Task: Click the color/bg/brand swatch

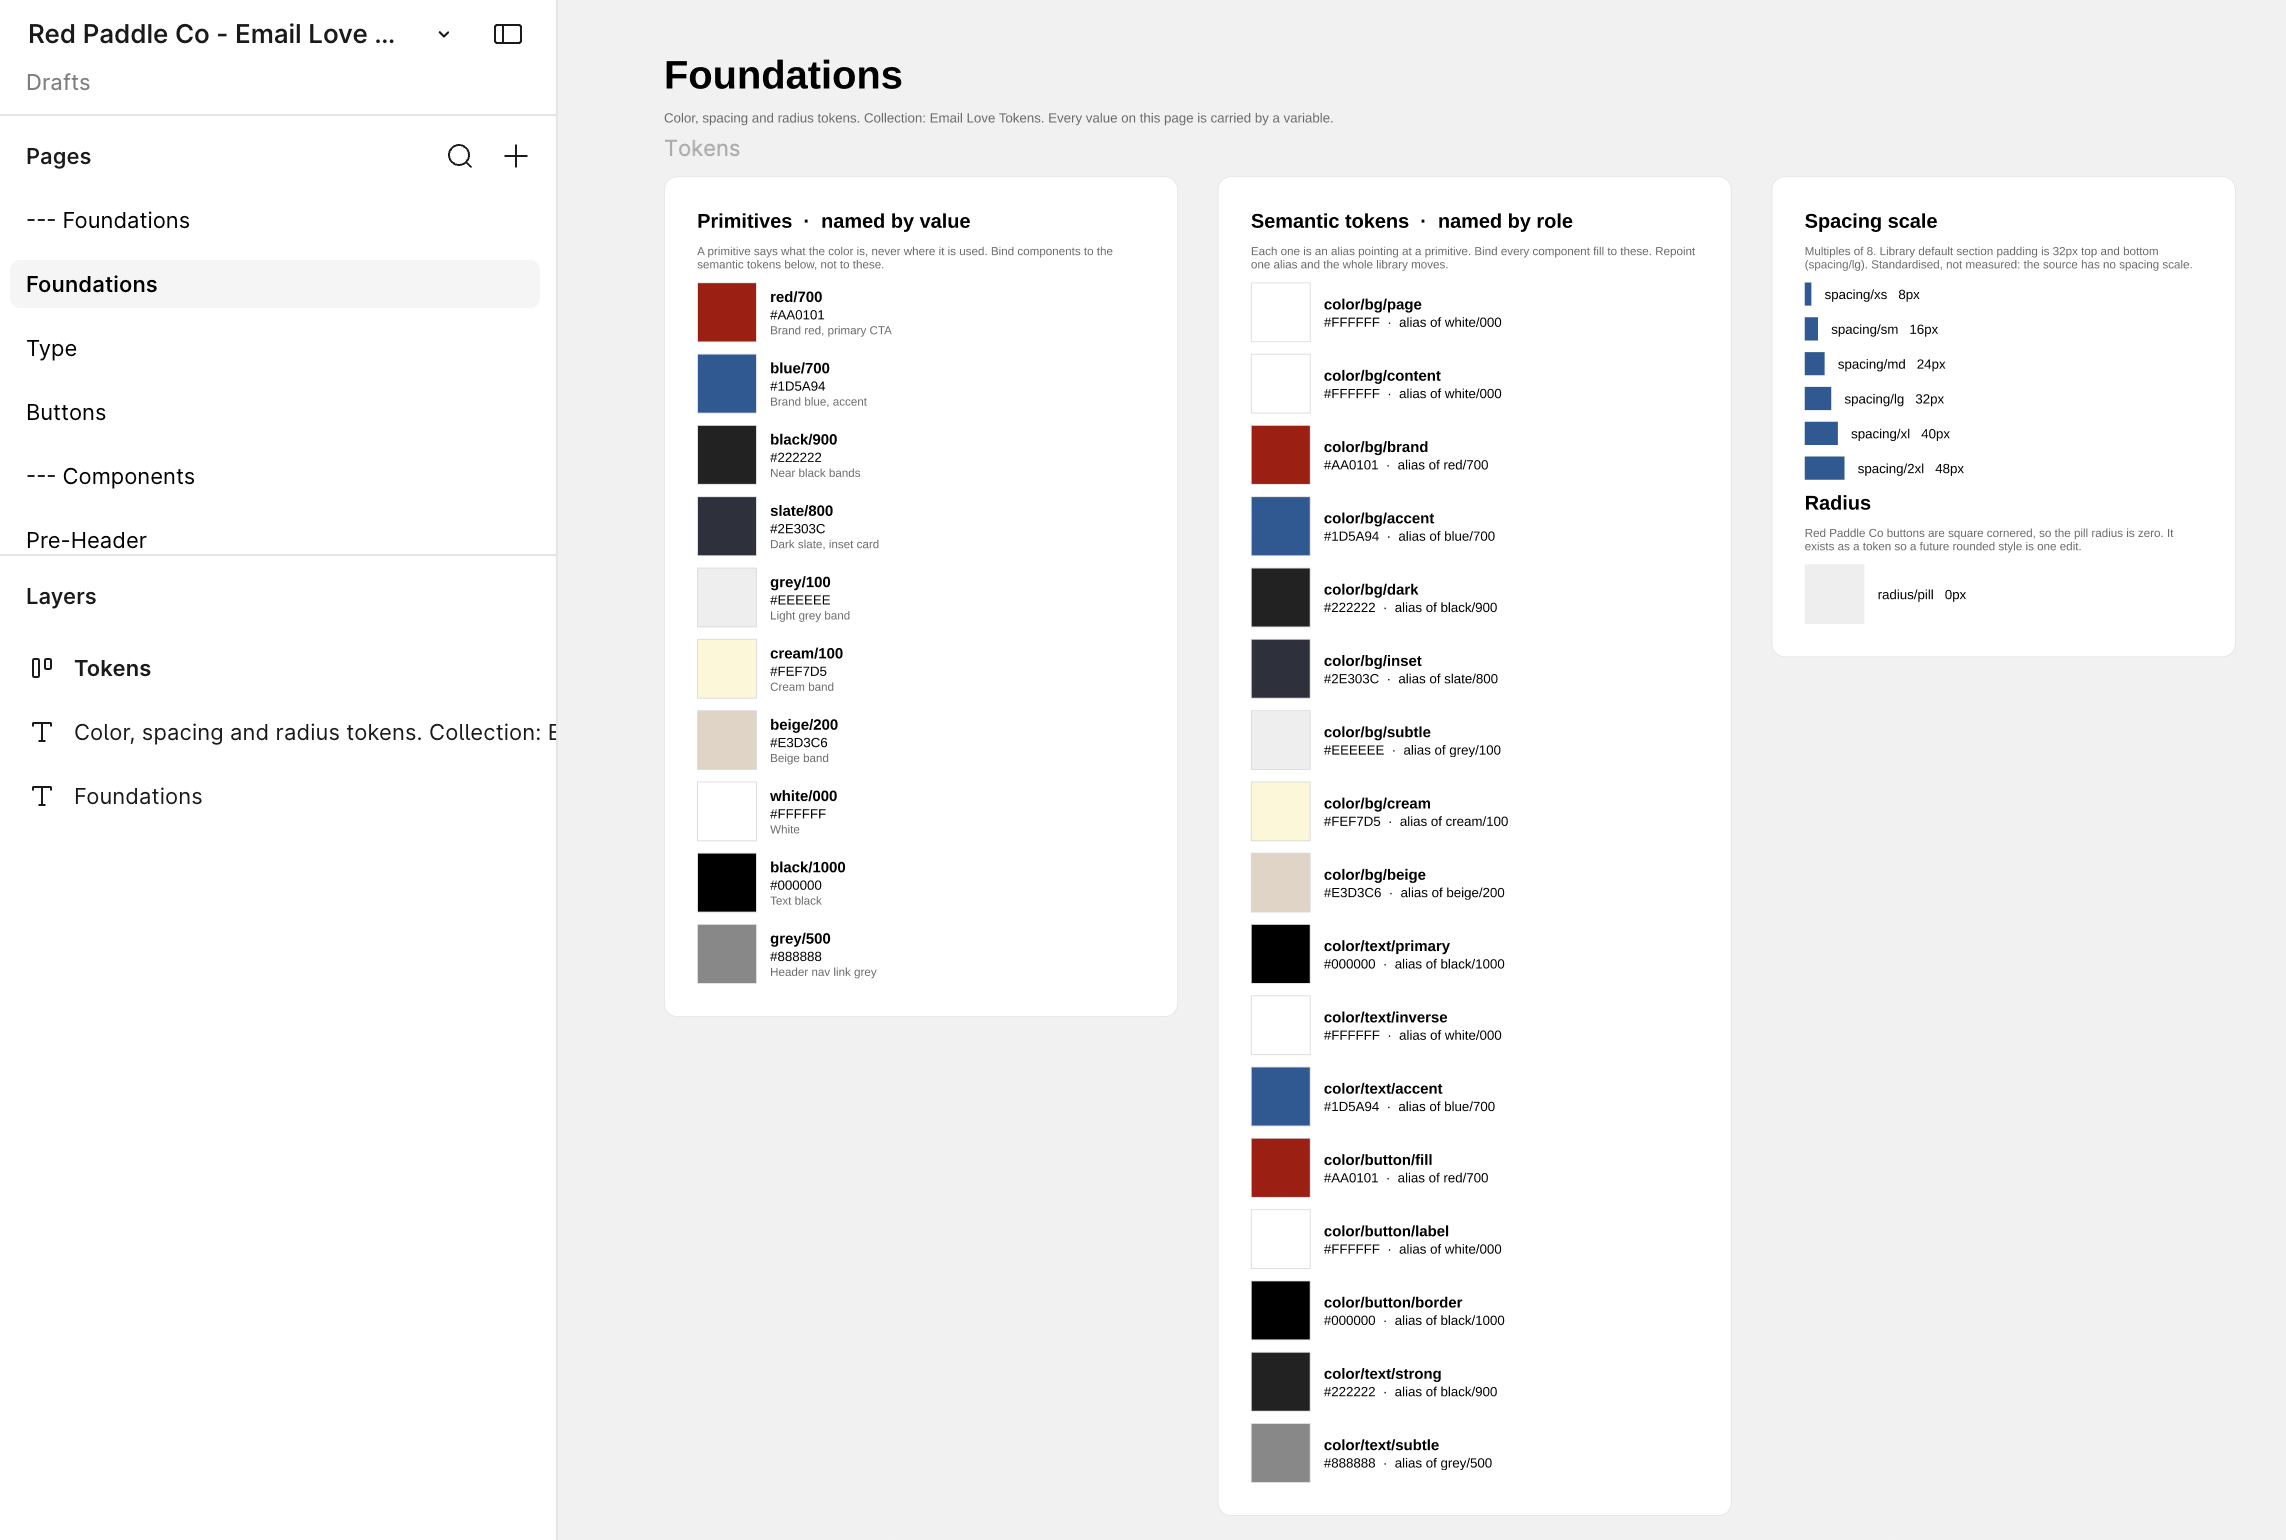Action: click(1281, 455)
